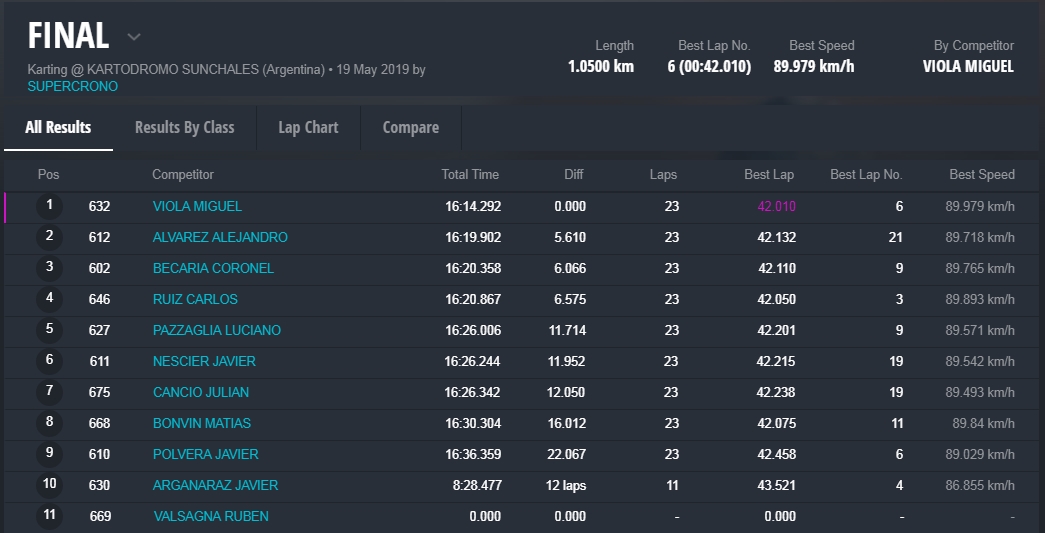The width and height of the screenshot is (1045, 533).
Task: Open PAZZAGLIA LUCIANO's lap details
Action: (x=216, y=331)
